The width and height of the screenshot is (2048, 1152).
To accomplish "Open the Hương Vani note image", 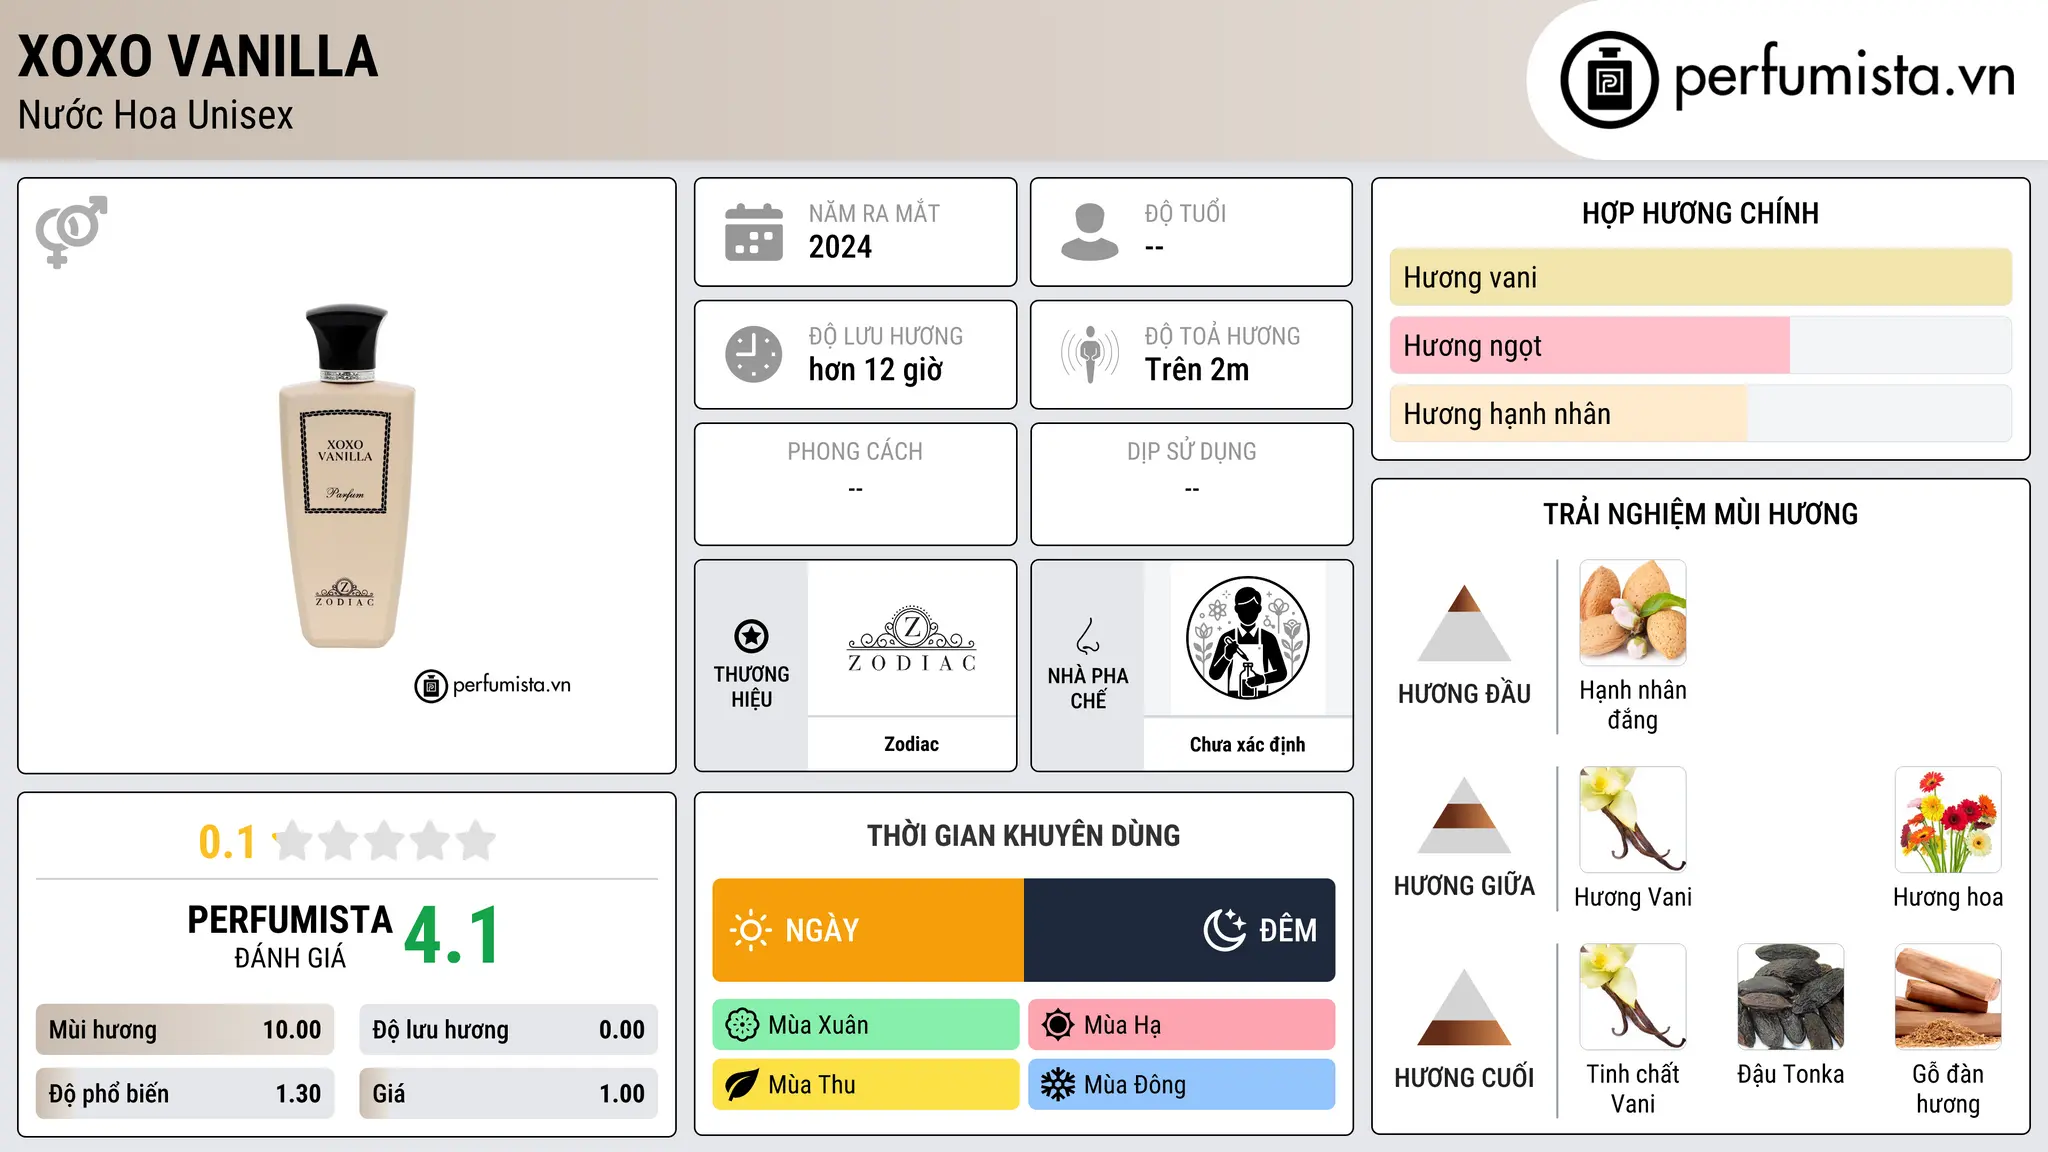I will [1633, 820].
